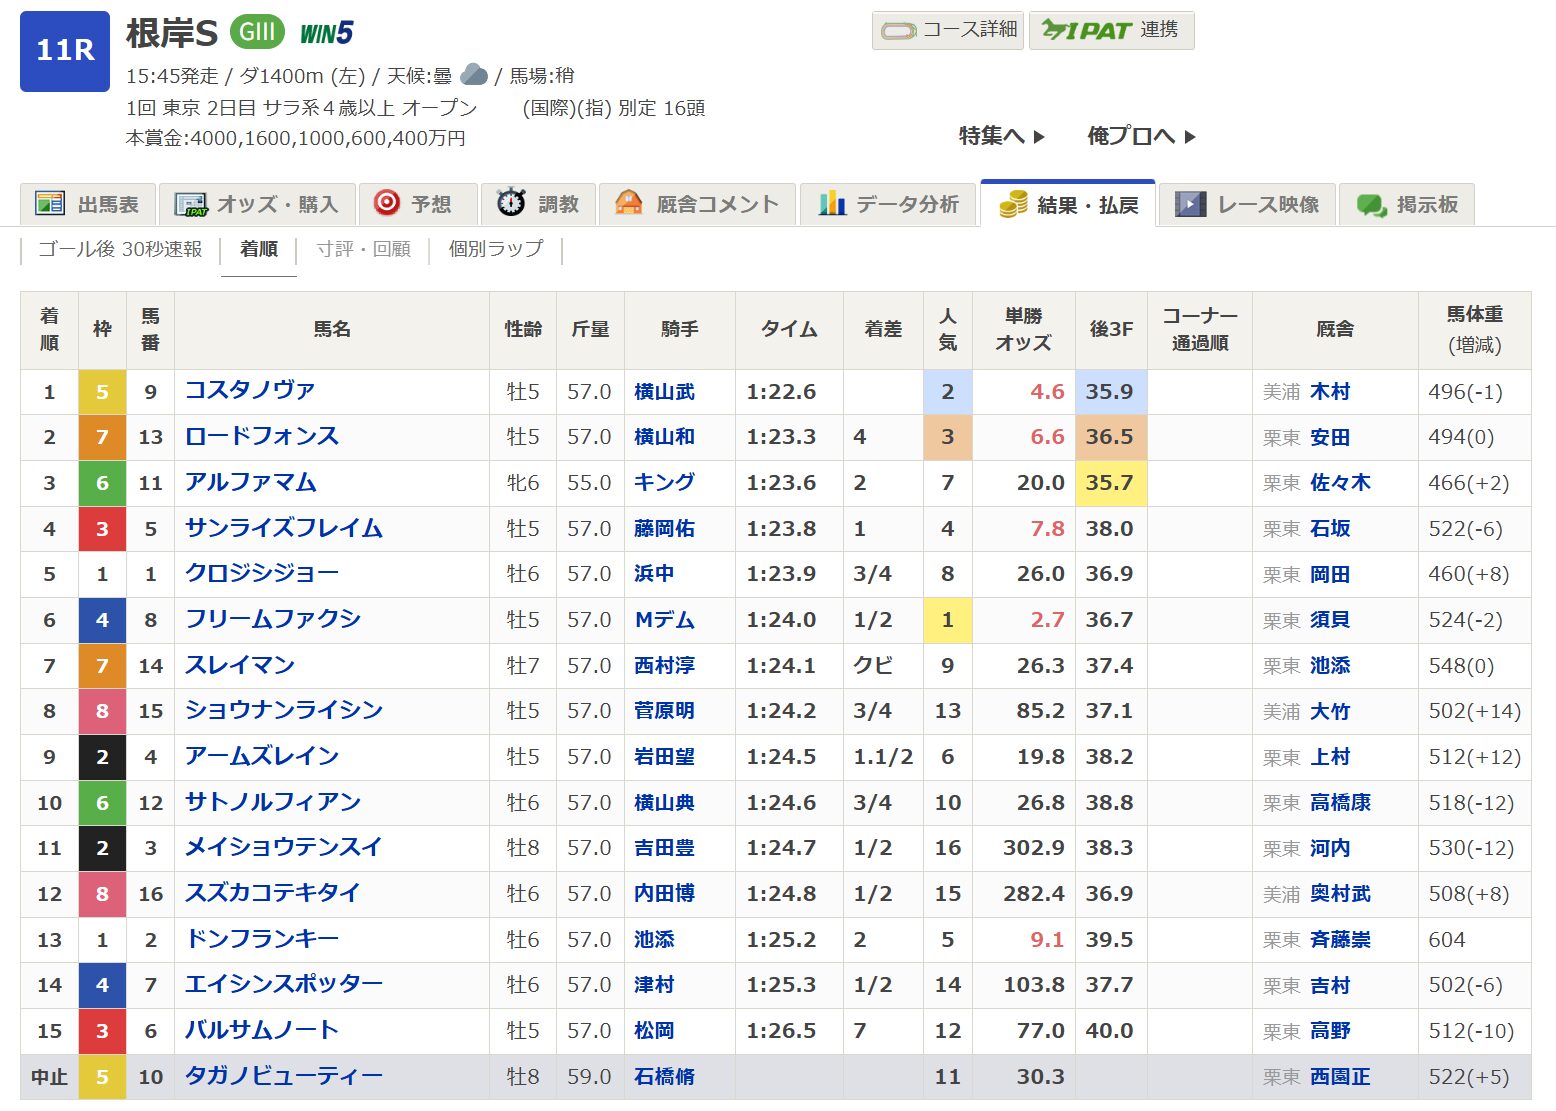Open trainer 木村 stable link

[x=1330, y=392]
